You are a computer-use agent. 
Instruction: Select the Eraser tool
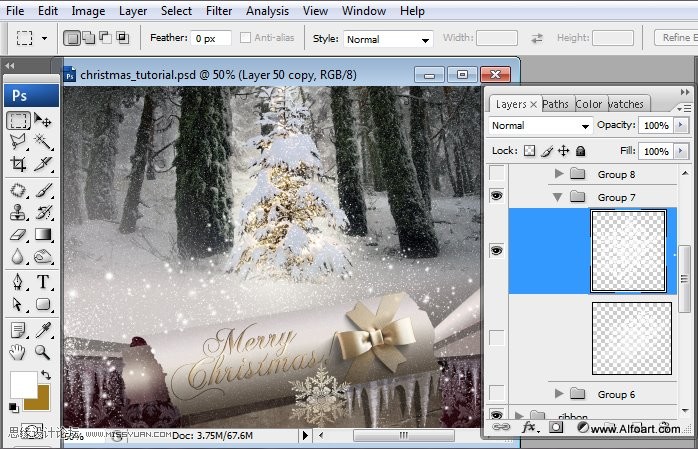pos(18,234)
